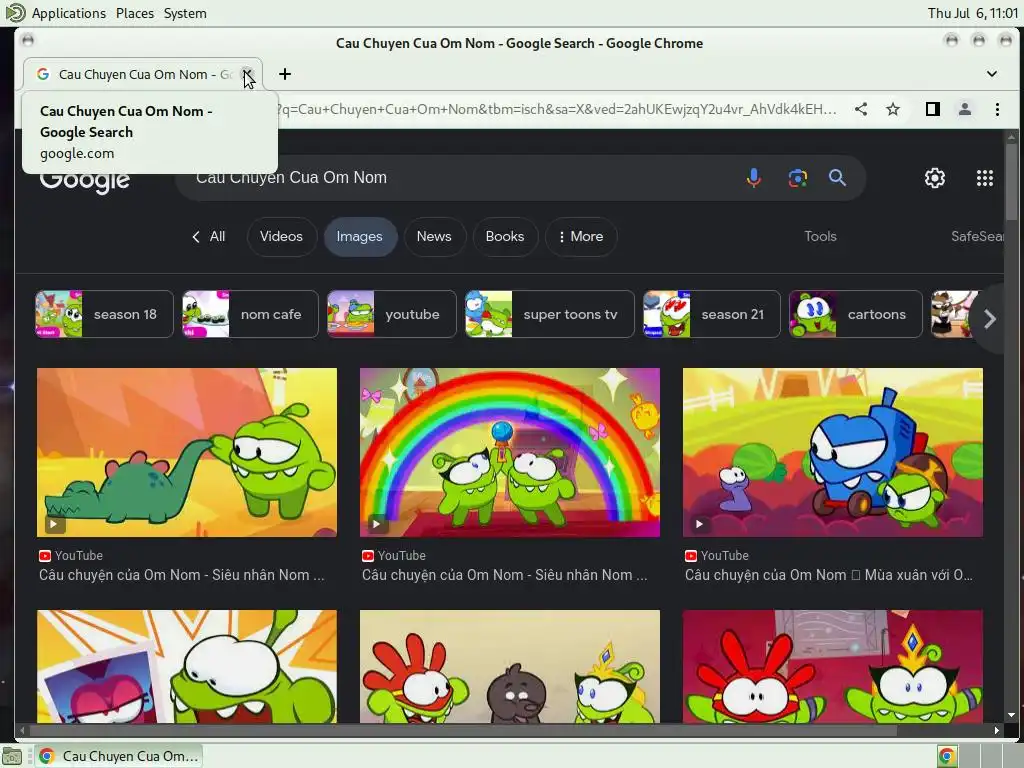The height and width of the screenshot is (768, 1024).
Task: Switch to Books results
Action: [x=505, y=236]
